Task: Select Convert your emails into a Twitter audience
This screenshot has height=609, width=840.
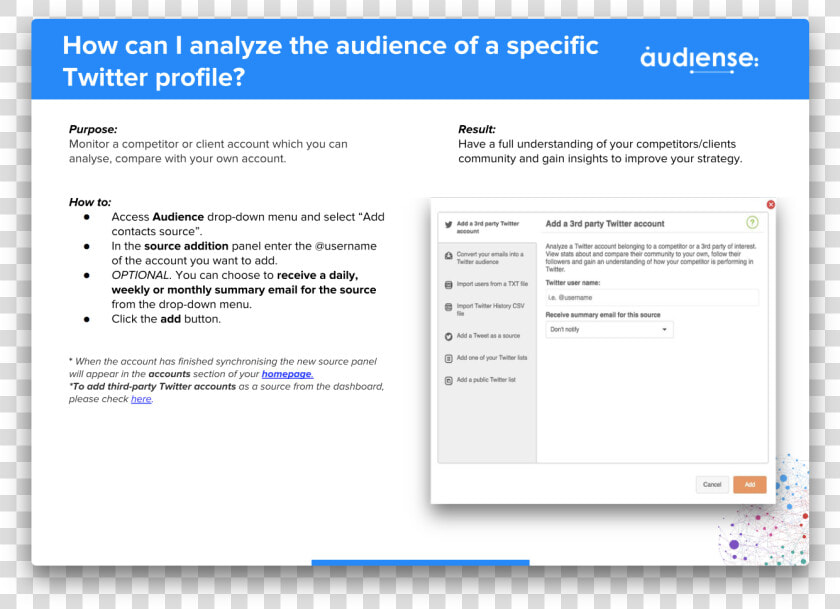Action: [x=490, y=258]
